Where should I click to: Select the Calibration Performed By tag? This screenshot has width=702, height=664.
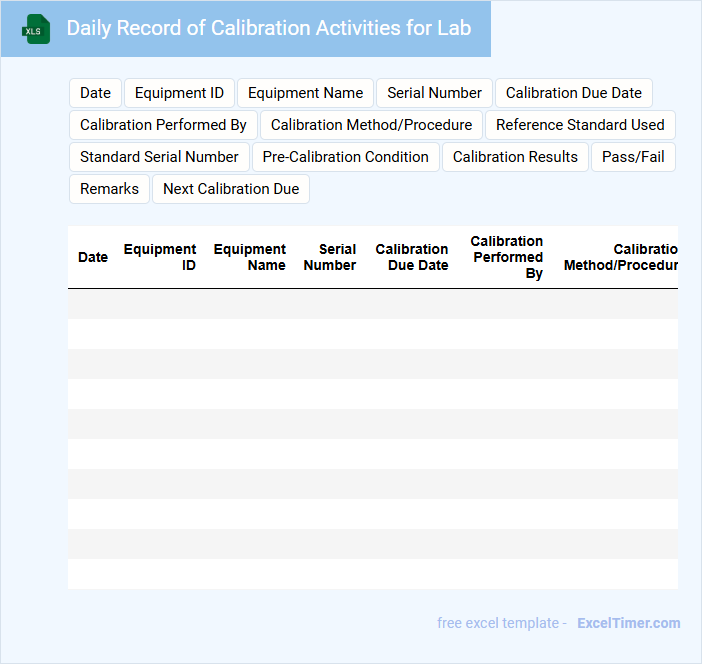[163, 125]
